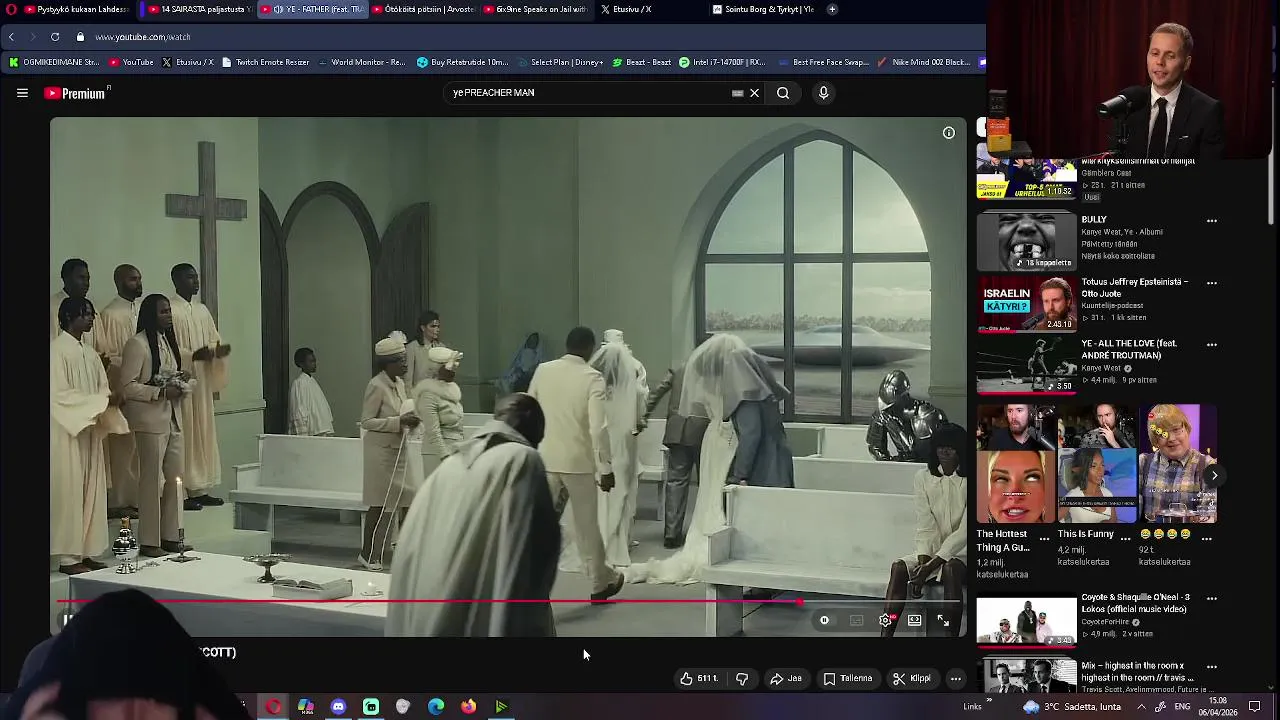
Task: Clear the YouTube search text
Action: (754, 93)
